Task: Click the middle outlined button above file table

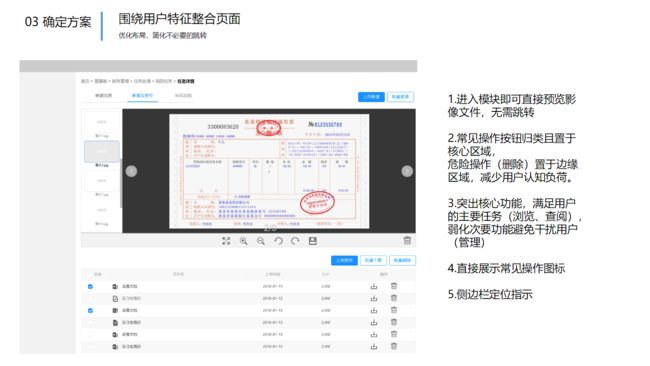Action: pos(373,260)
